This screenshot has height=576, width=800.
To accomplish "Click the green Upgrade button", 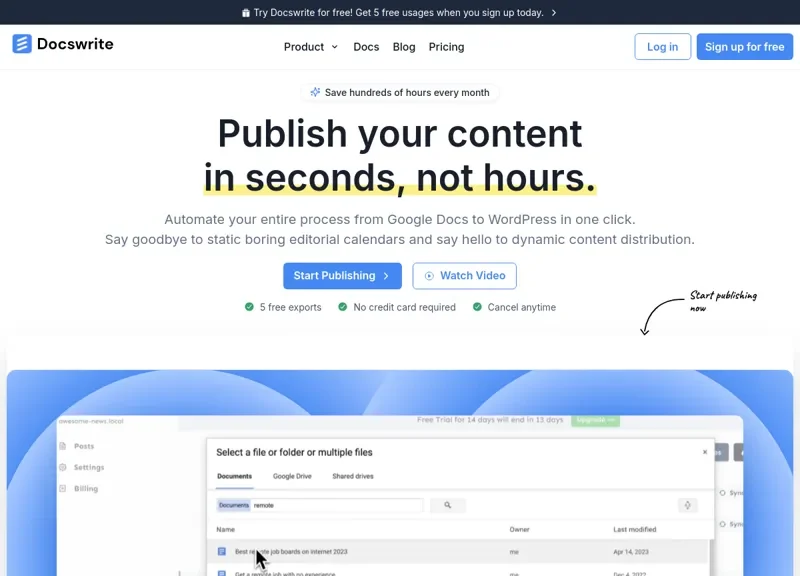I will coord(595,420).
